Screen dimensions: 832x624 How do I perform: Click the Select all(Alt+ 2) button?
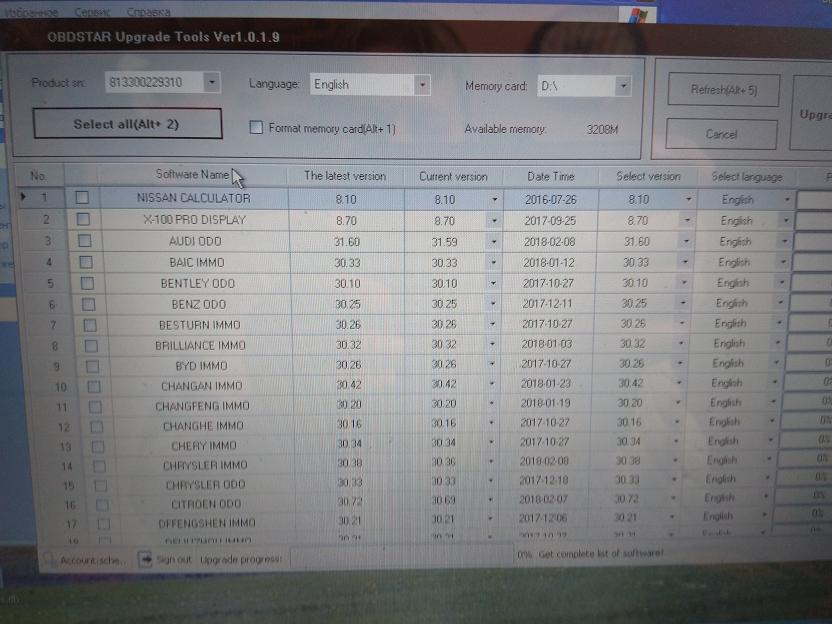pos(127,124)
